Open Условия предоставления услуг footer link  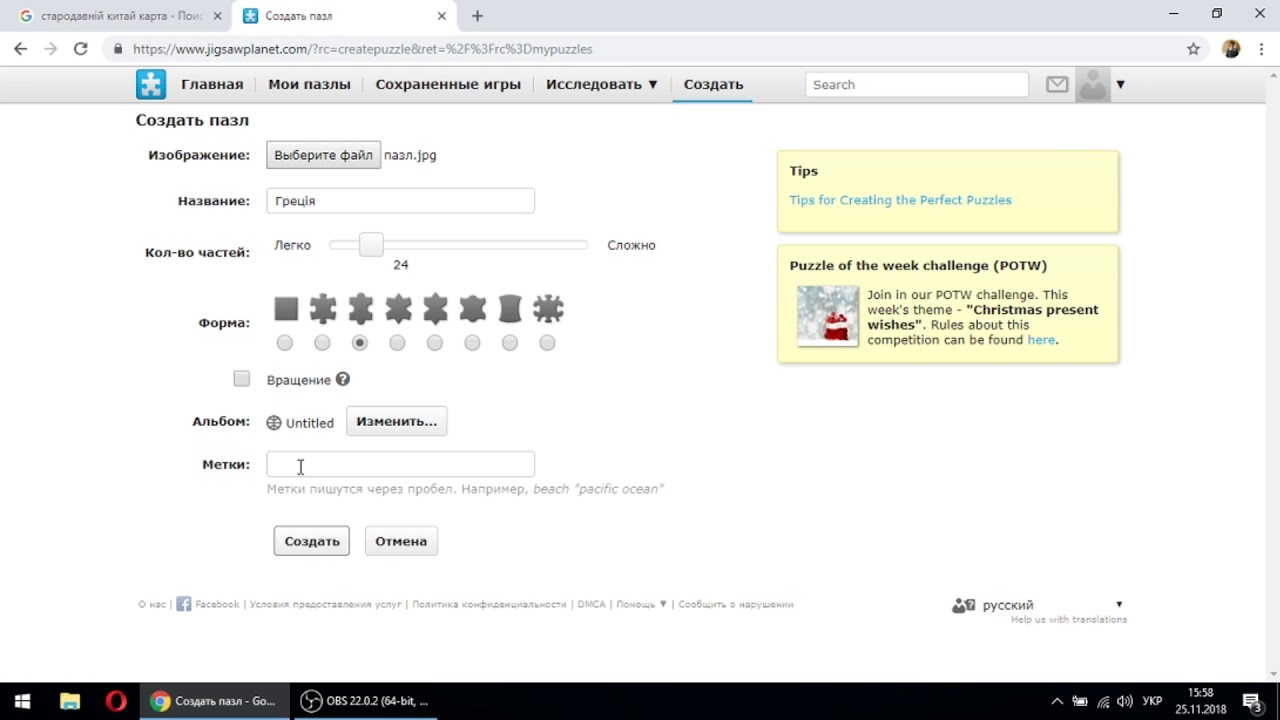click(x=325, y=604)
